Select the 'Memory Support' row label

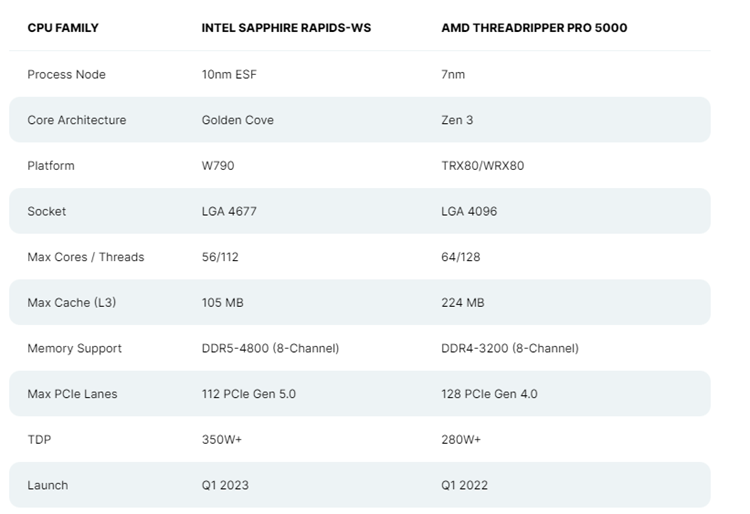coord(74,348)
